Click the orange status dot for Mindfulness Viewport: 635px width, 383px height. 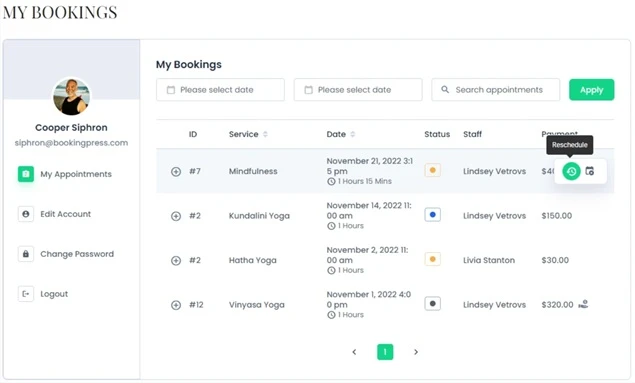(x=433, y=170)
